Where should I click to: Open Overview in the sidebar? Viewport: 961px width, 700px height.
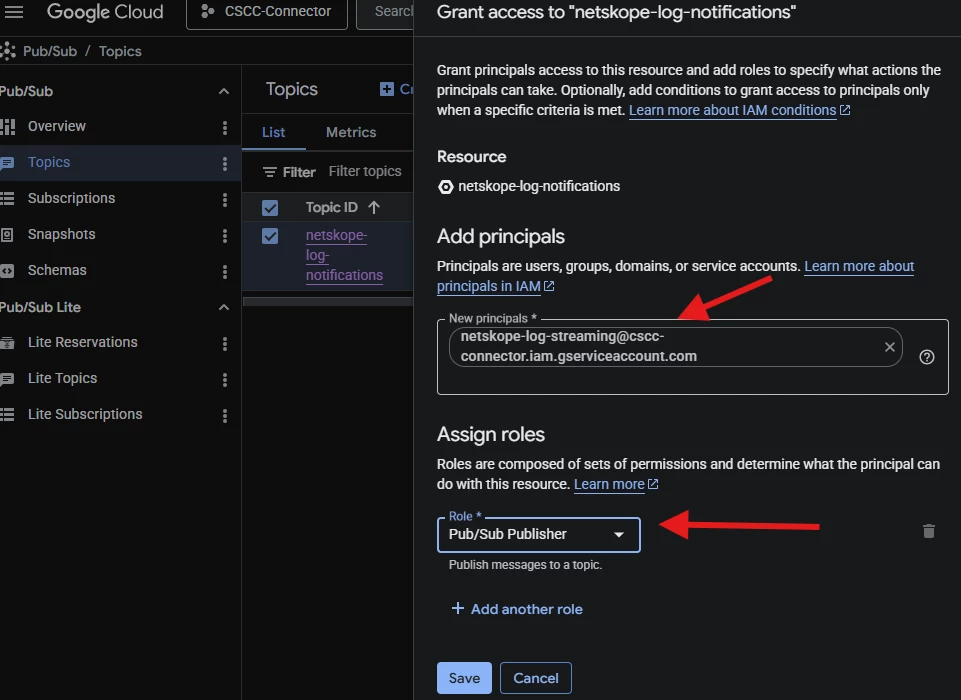click(x=56, y=126)
